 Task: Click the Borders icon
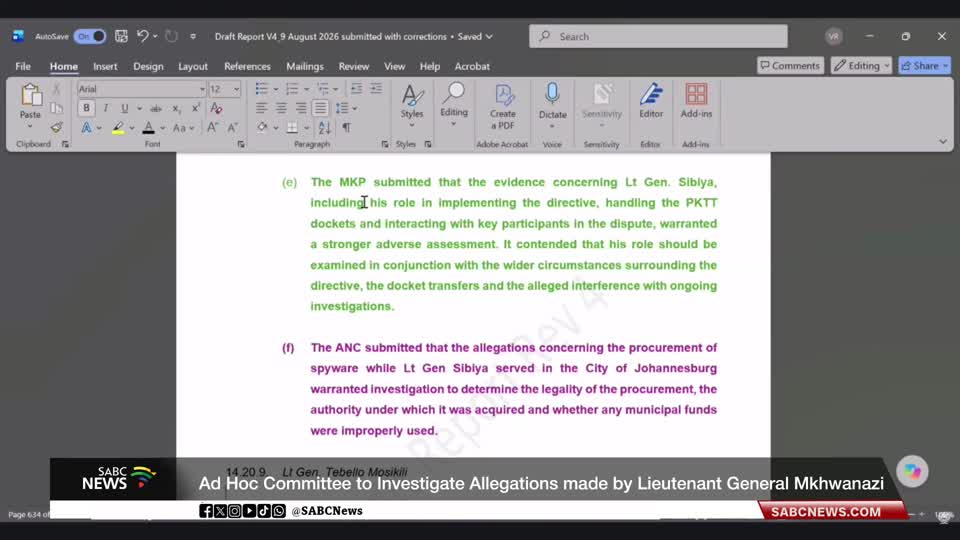(x=293, y=127)
